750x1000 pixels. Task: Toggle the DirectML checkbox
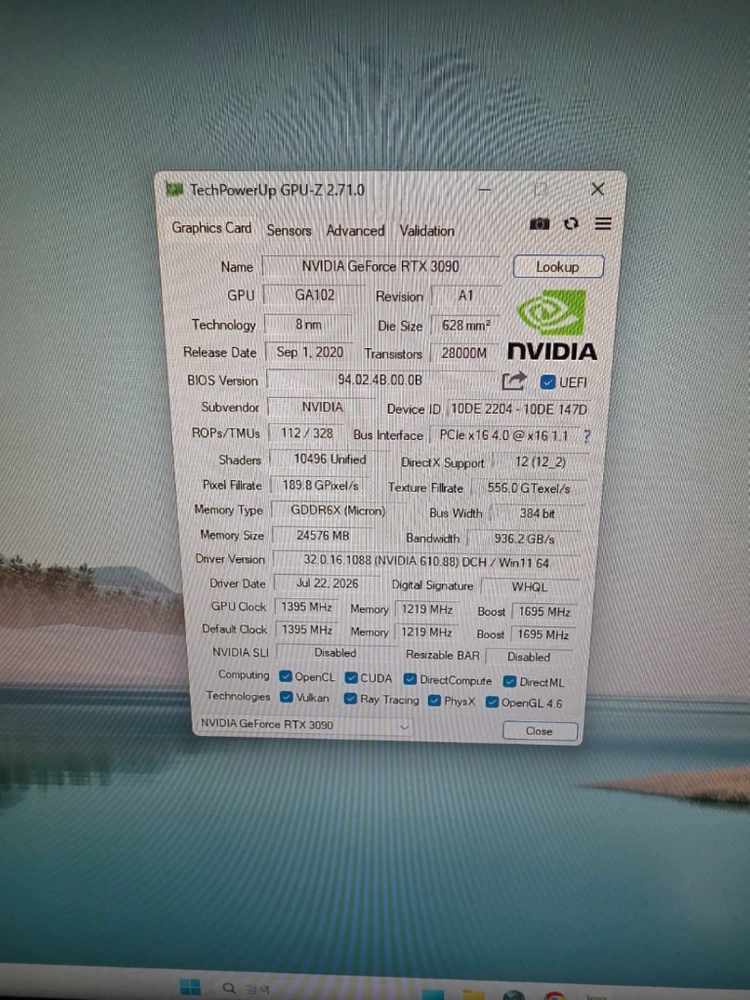[510, 682]
